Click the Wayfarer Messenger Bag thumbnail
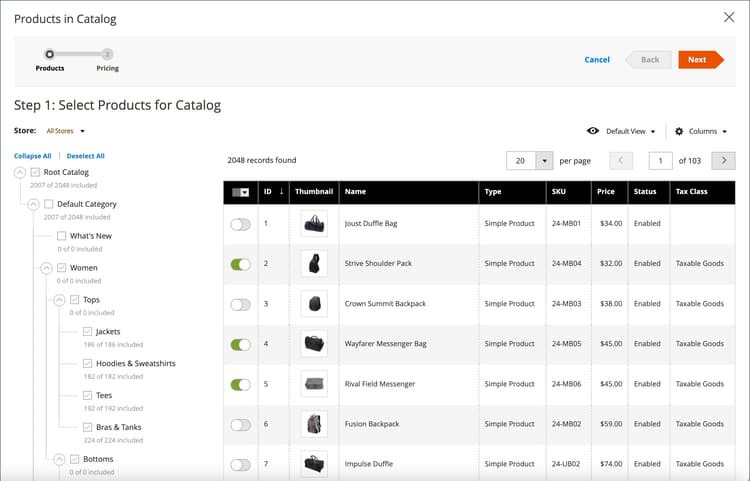750x481 pixels. 314,344
